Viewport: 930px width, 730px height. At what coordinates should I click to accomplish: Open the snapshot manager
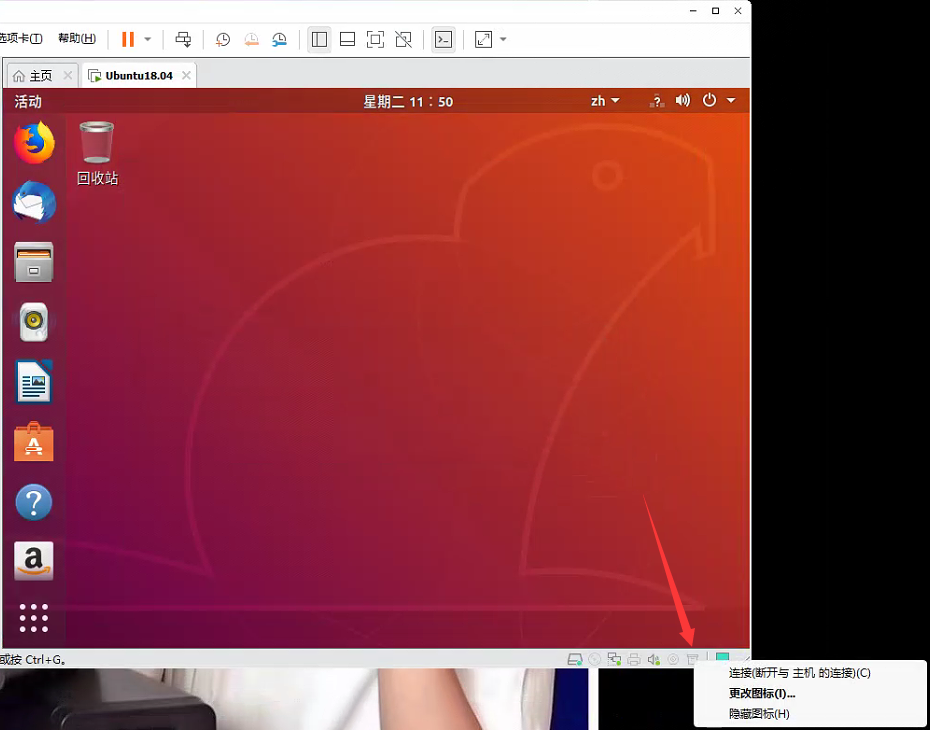coord(279,40)
